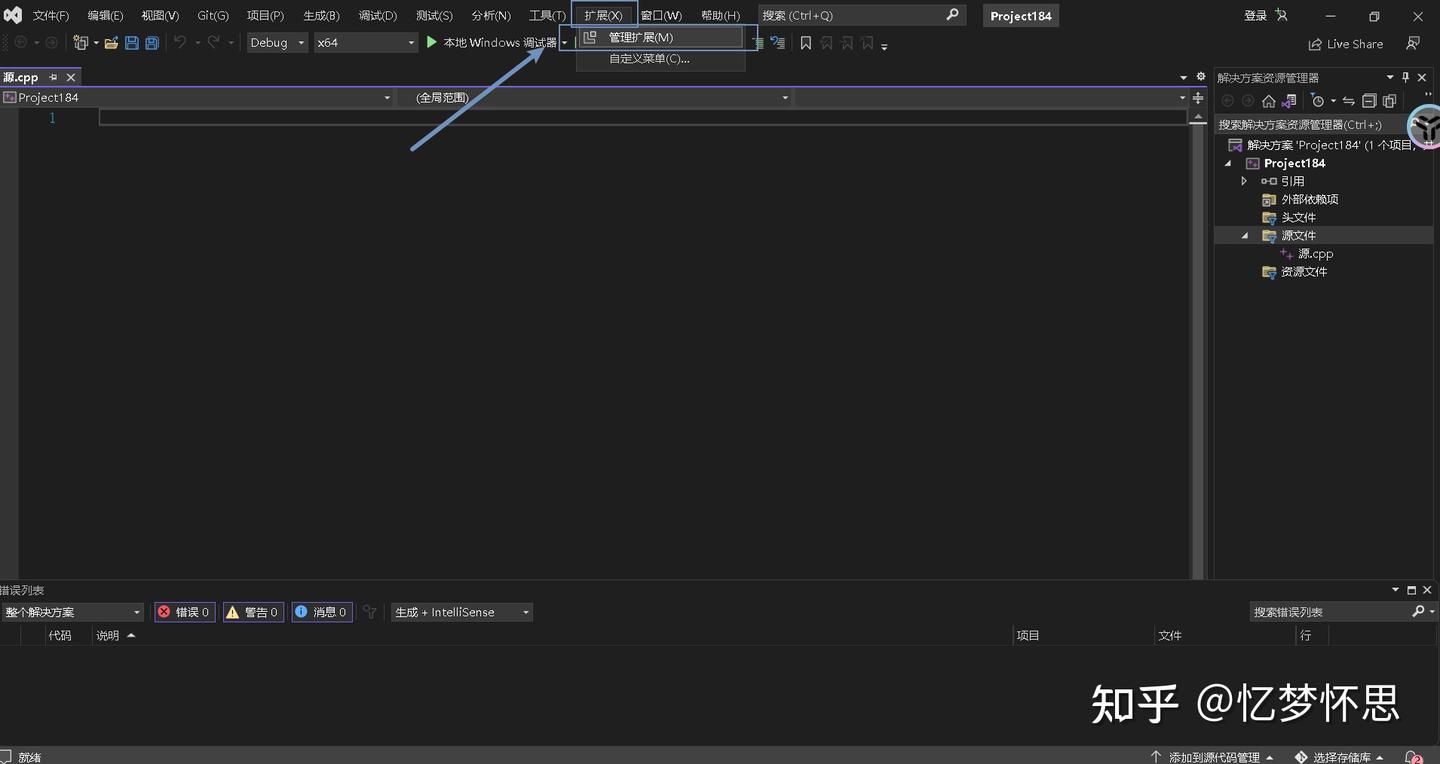Open the 扩展(X) menu
This screenshot has height=764, width=1440.
[602, 15]
